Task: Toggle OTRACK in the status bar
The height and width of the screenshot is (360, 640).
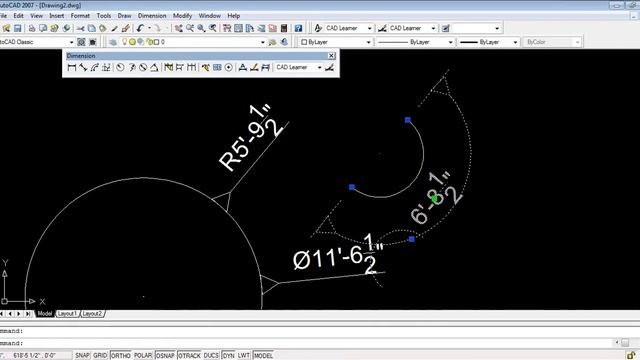Action: click(x=189, y=356)
